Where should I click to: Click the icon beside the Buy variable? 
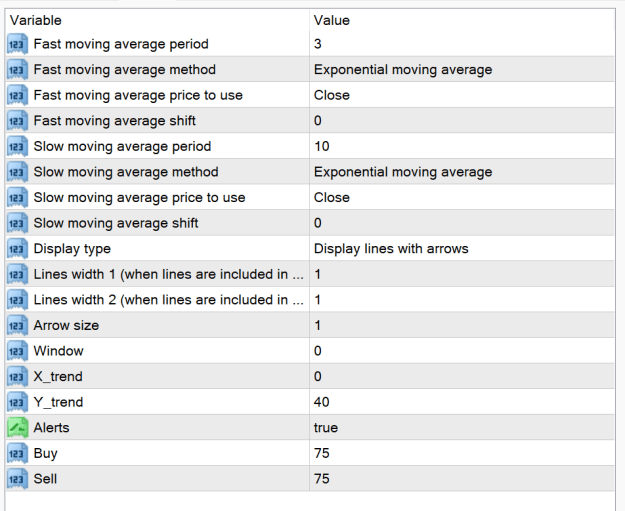tap(17, 454)
